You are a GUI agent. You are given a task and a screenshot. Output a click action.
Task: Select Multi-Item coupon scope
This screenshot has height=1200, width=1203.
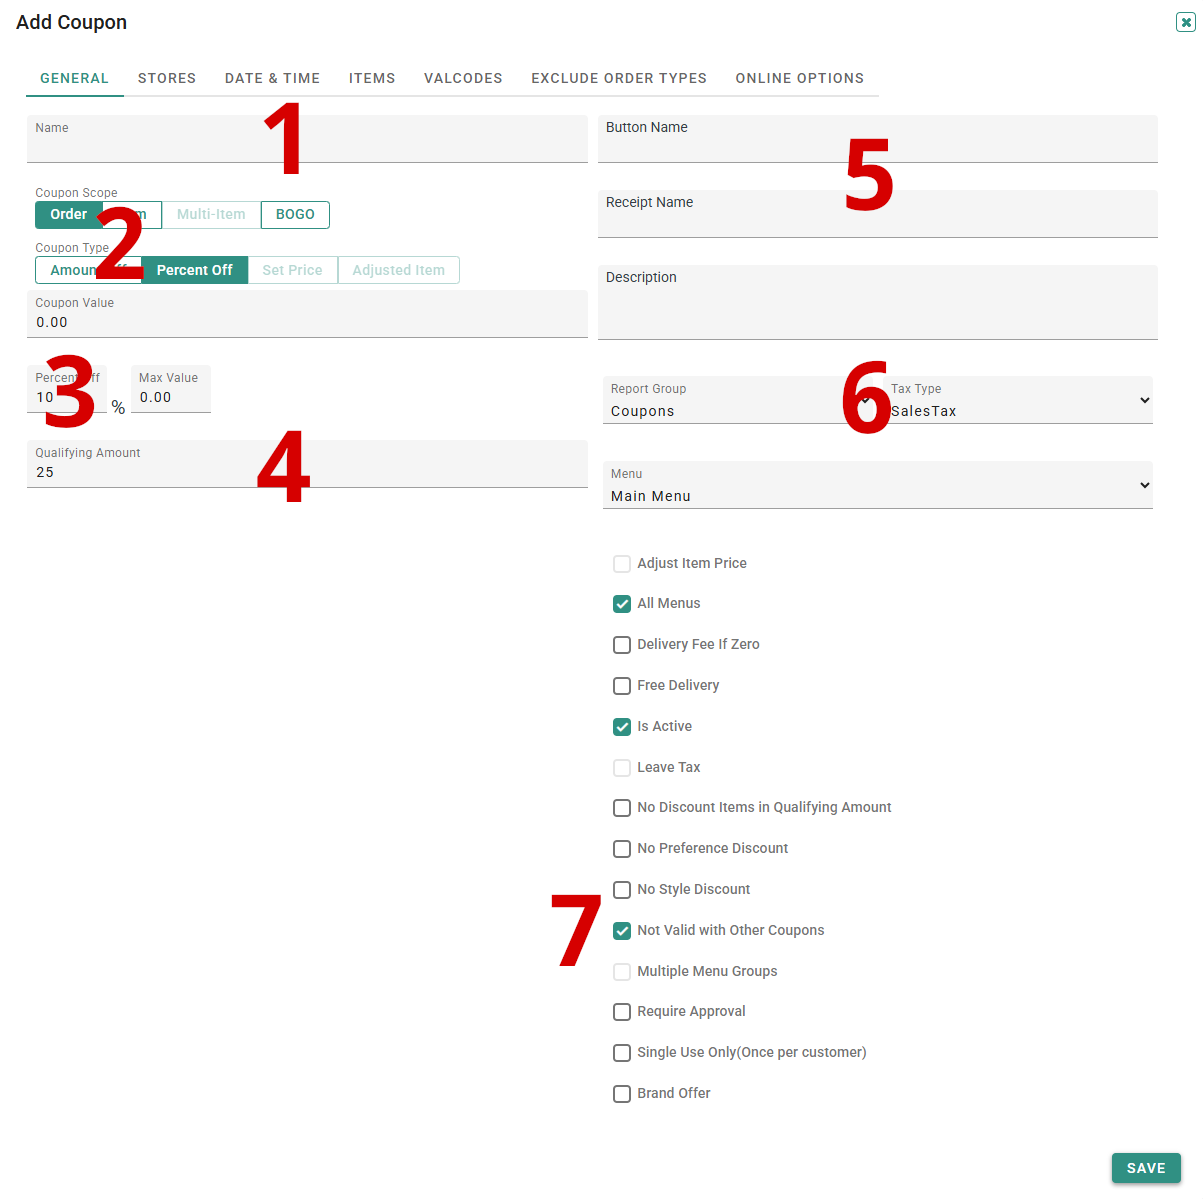211,215
